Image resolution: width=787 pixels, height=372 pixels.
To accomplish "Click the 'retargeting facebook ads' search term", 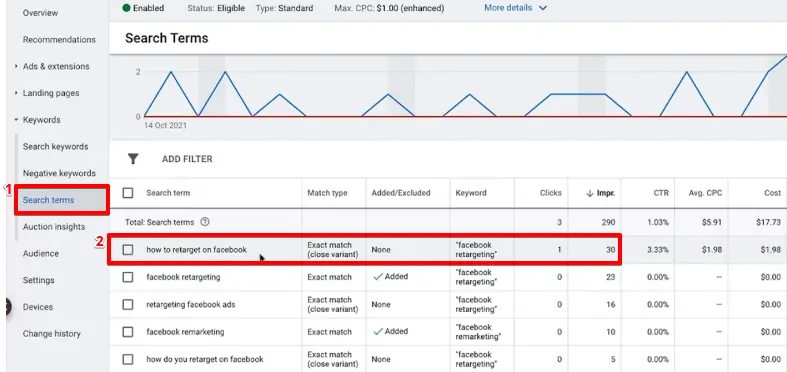I will [x=191, y=304].
